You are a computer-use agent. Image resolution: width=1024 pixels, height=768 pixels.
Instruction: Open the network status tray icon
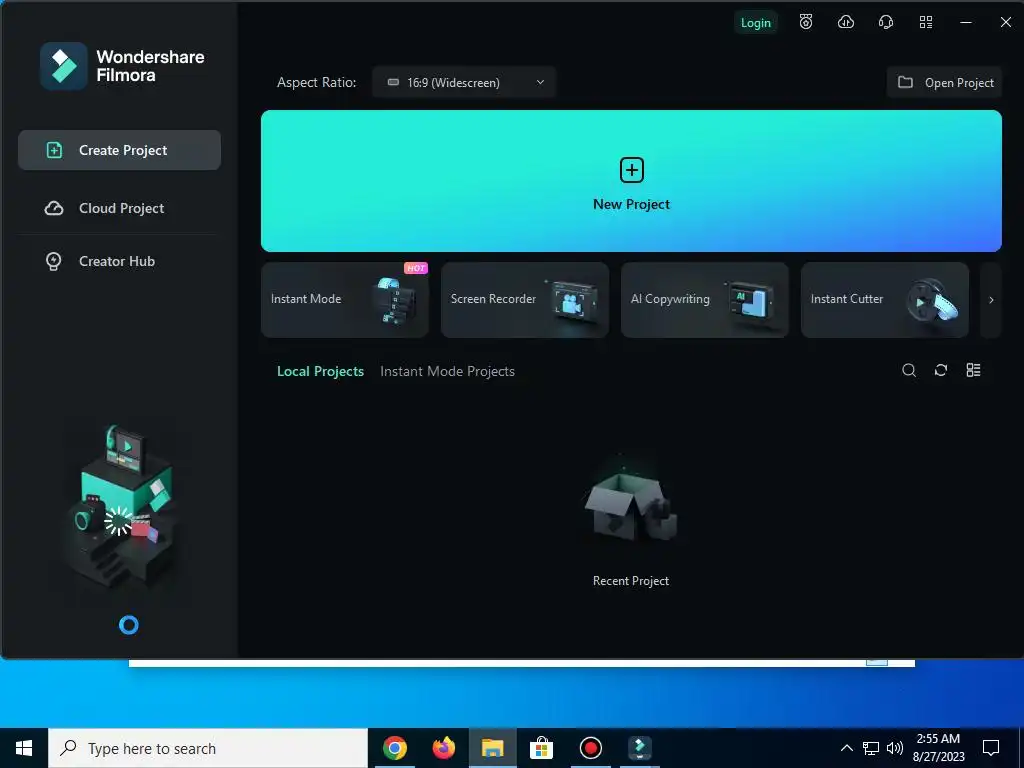click(x=871, y=748)
